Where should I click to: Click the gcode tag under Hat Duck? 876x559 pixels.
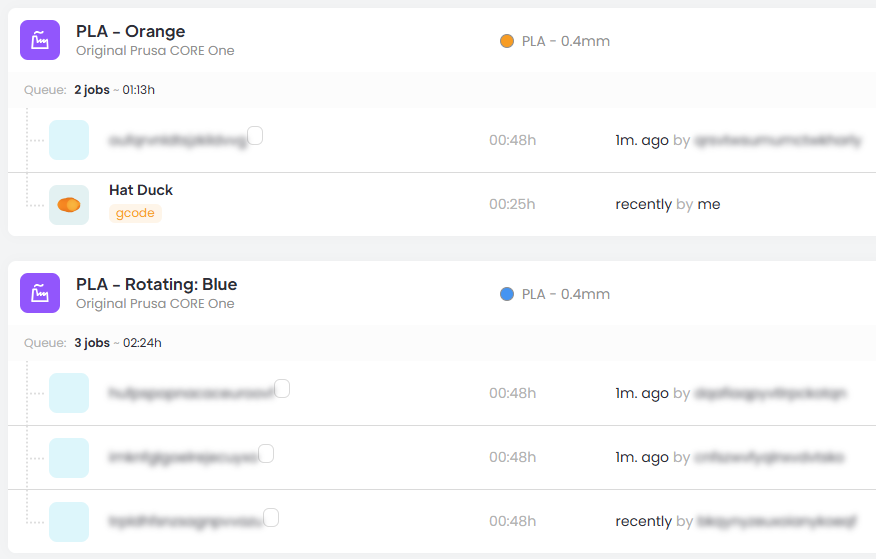tap(135, 213)
